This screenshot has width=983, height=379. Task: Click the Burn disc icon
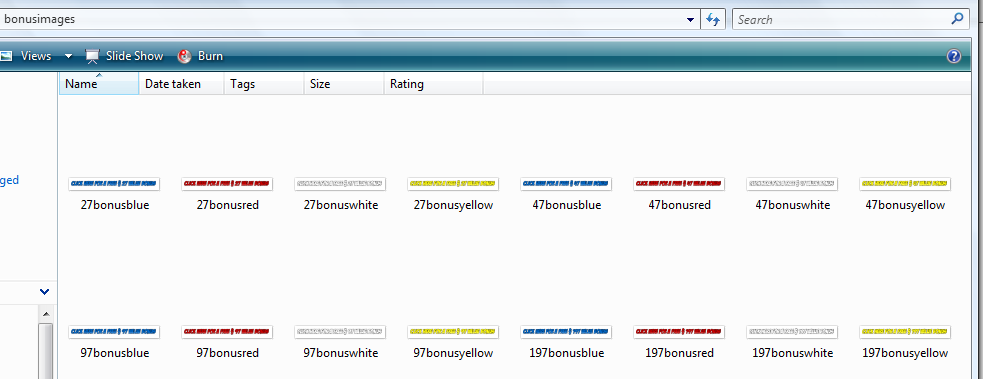tap(184, 56)
